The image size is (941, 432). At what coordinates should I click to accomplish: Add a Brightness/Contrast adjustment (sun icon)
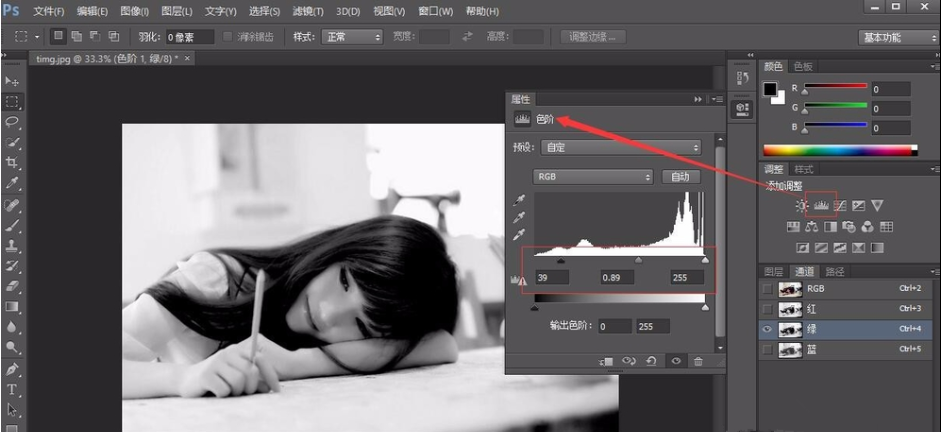(801, 205)
